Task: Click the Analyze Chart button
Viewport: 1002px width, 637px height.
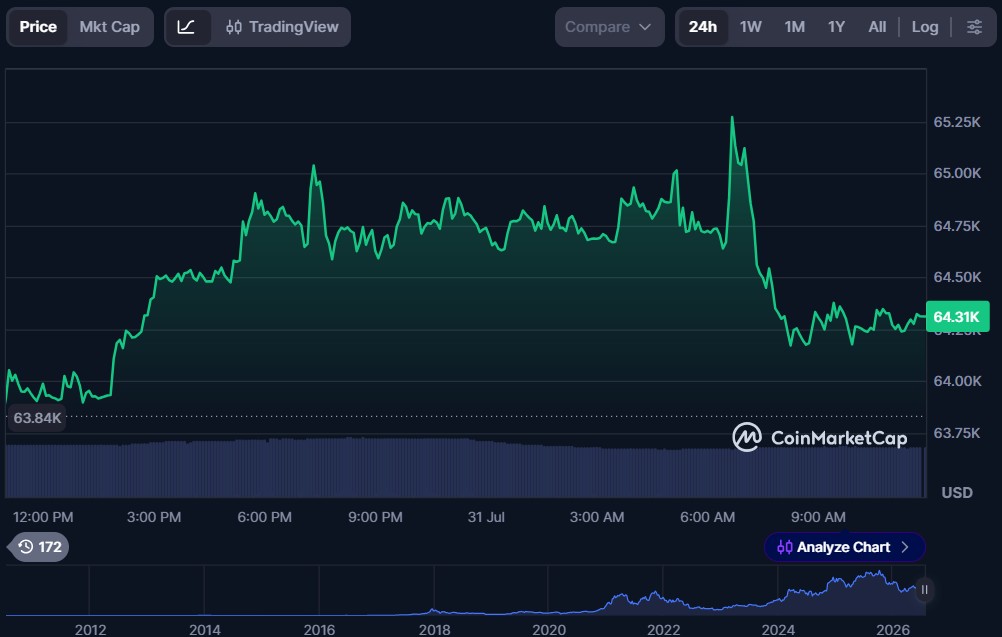Action: (844, 547)
